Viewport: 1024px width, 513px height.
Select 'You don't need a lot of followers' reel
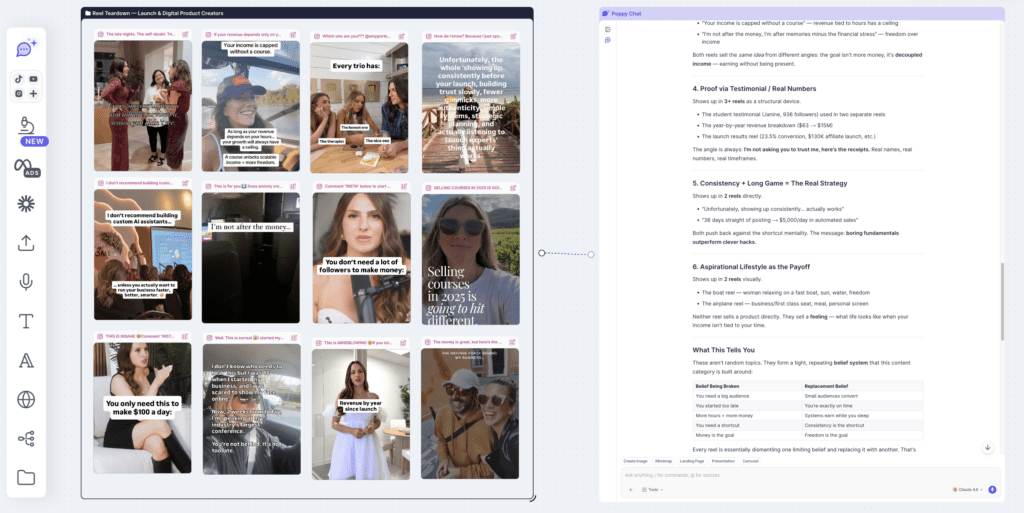click(x=362, y=258)
